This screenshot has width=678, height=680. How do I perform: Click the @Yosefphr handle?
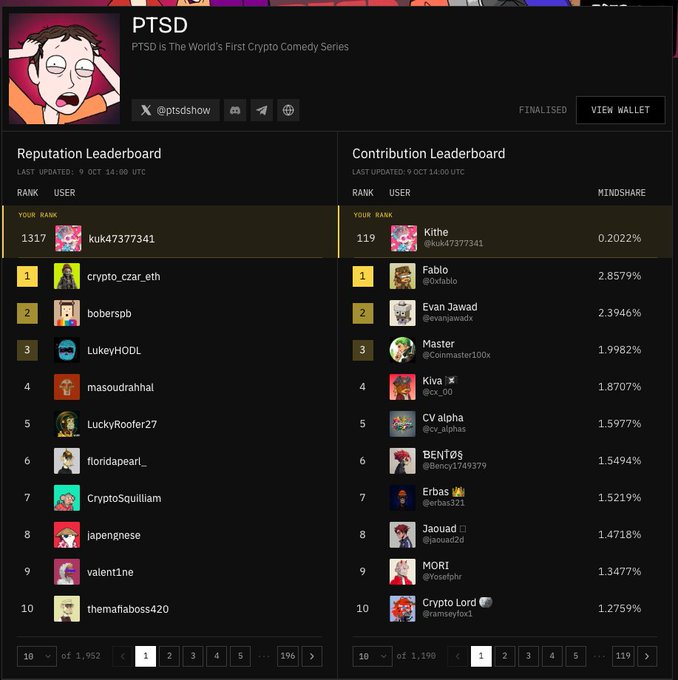442,577
